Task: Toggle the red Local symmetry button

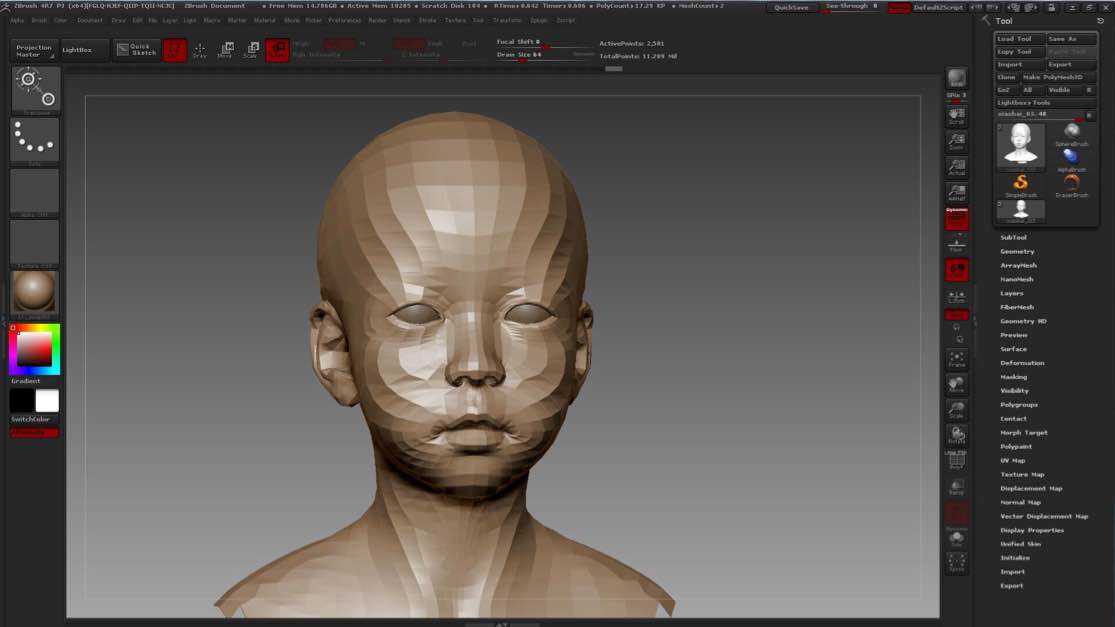Action: (956, 270)
